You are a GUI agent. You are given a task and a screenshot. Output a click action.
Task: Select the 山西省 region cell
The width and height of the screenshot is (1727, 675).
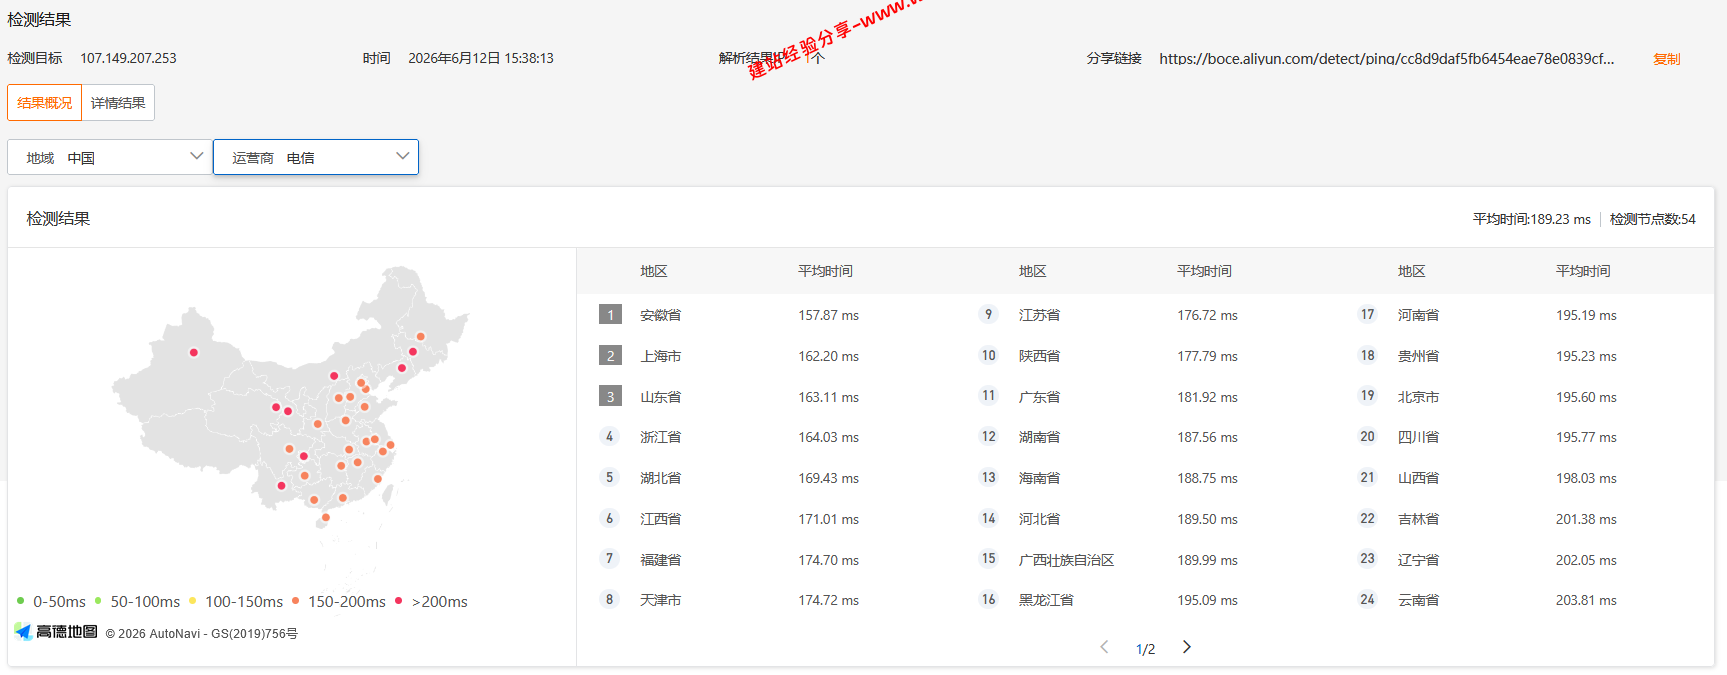tap(1418, 478)
